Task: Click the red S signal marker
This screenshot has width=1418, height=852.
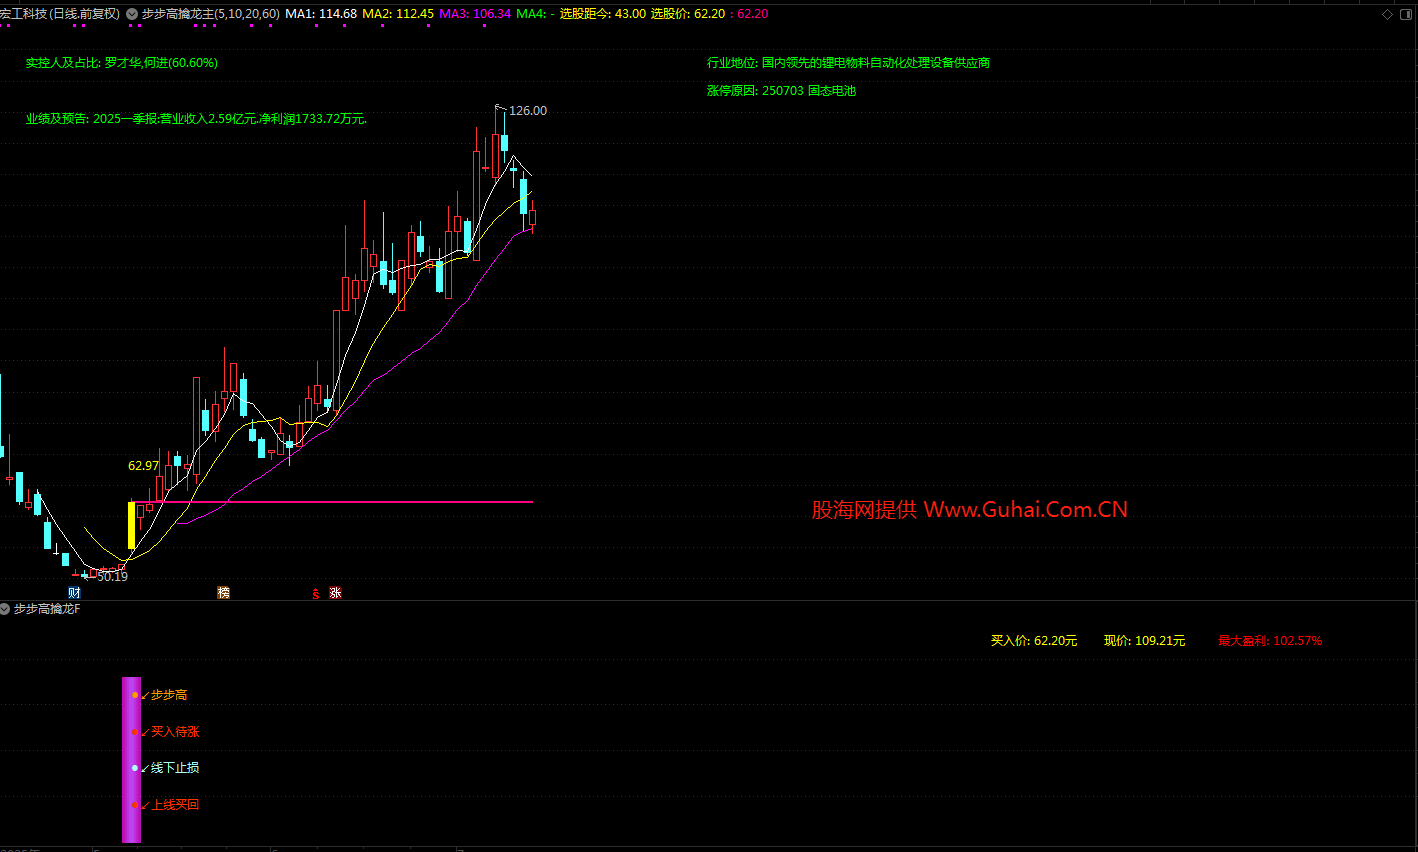Action: tap(316, 594)
